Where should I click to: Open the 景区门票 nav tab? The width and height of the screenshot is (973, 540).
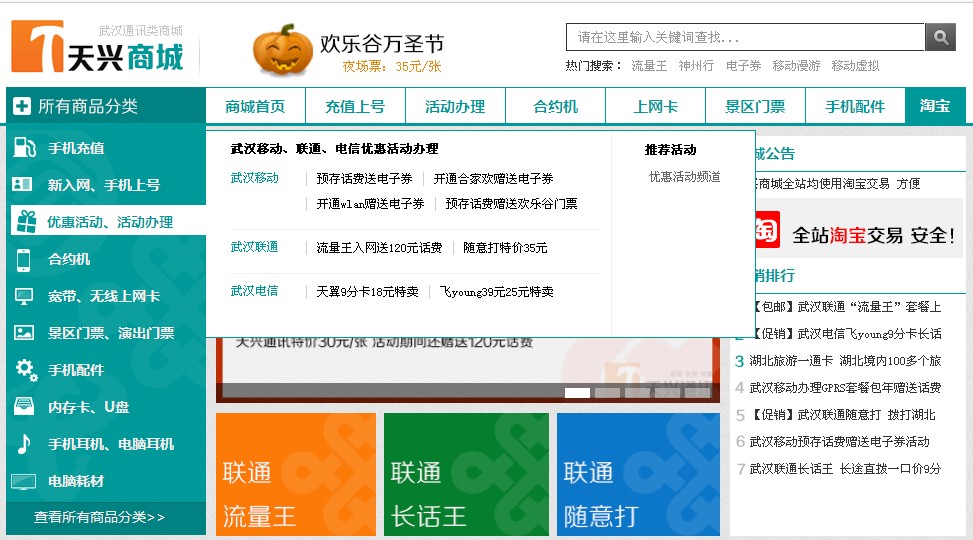pyautogui.click(x=755, y=106)
